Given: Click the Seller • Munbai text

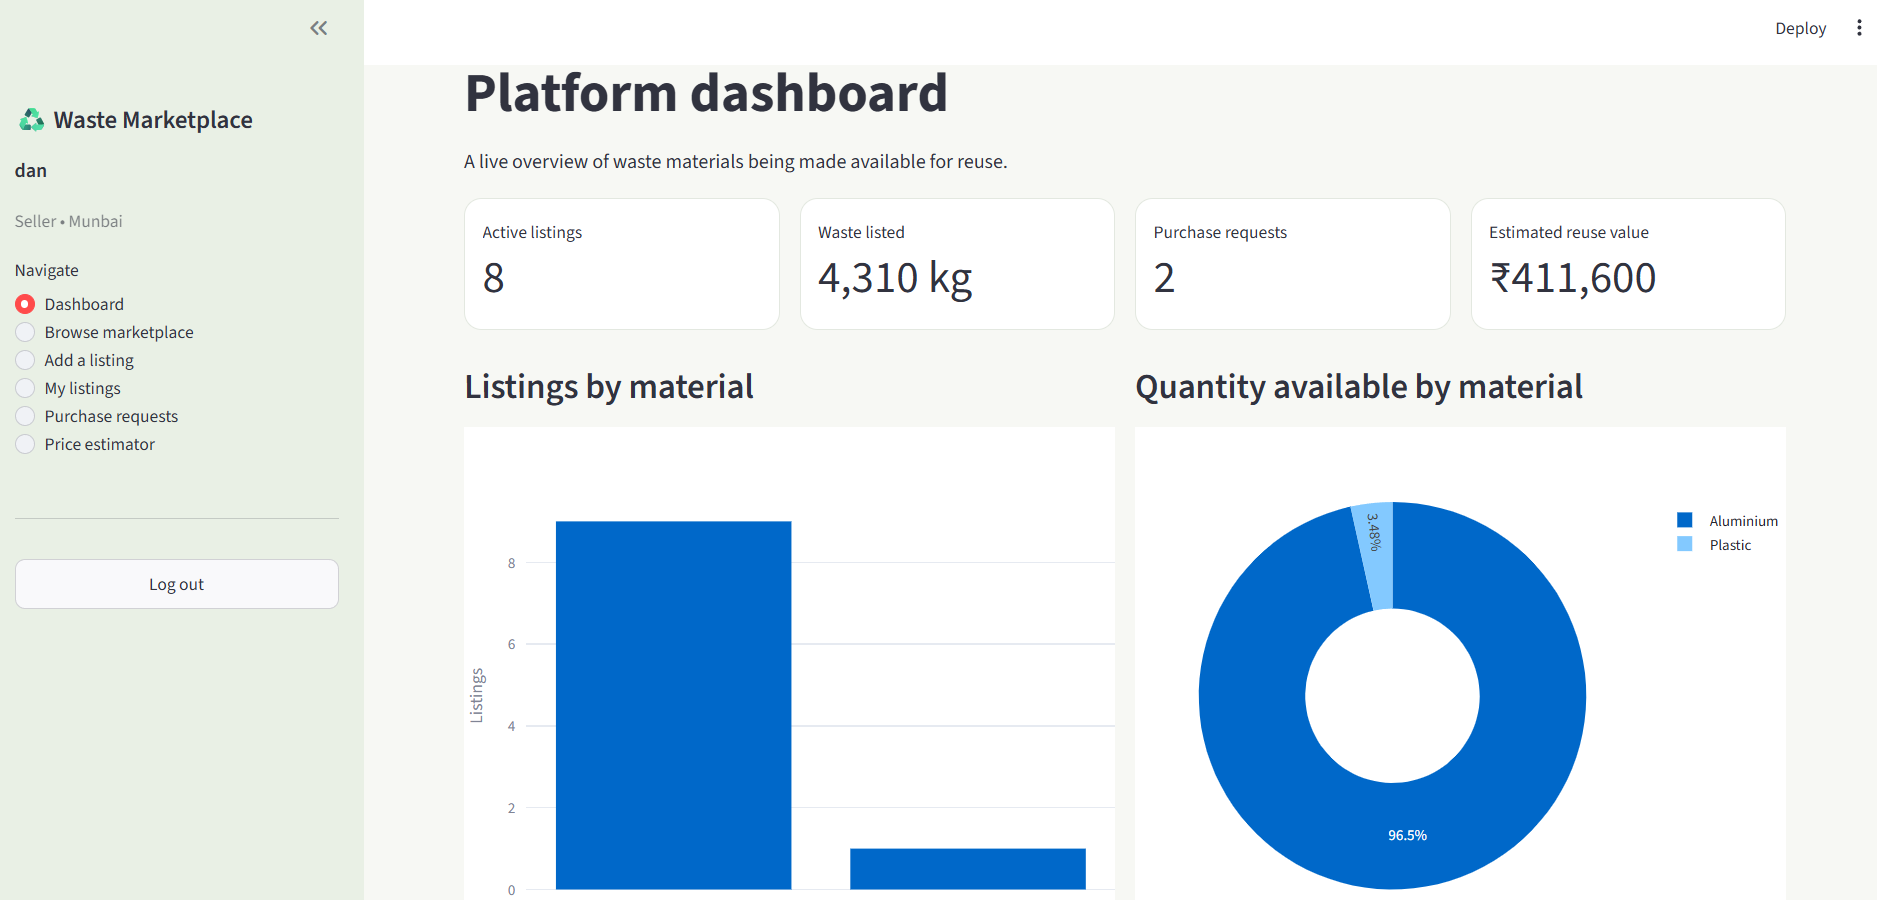Looking at the screenshot, I should [x=69, y=221].
